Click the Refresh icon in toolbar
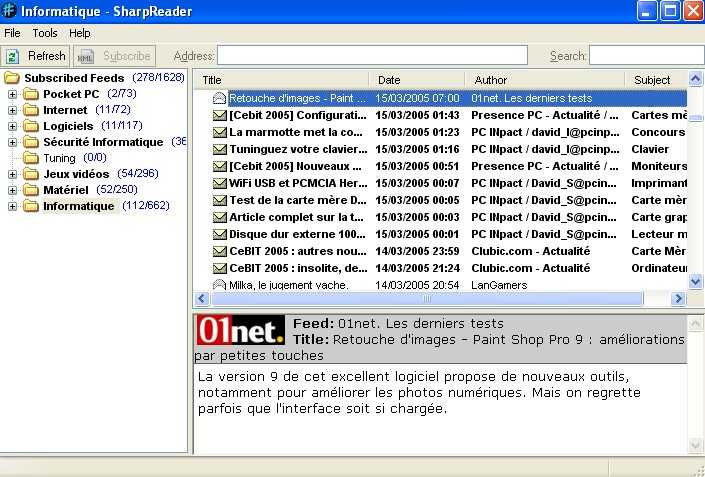Viewport: 705px width, 477px height. pos(12,56)
